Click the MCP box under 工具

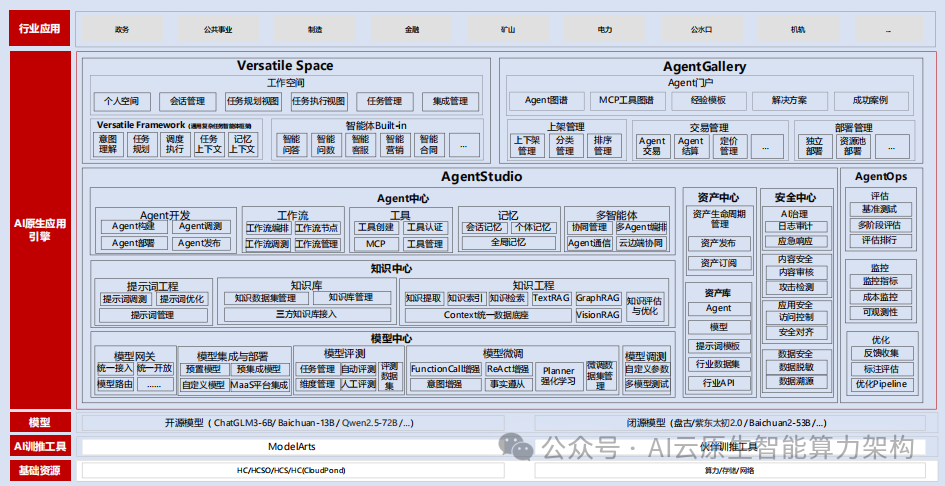[x=376, y=244]
